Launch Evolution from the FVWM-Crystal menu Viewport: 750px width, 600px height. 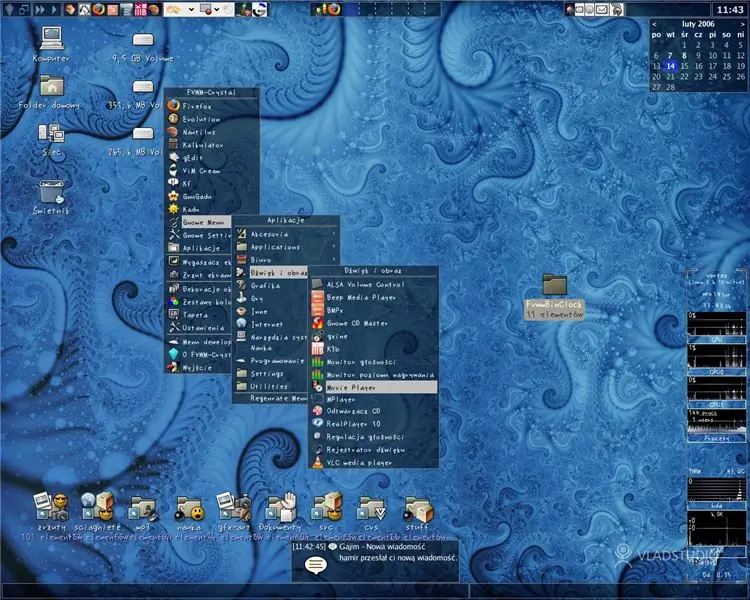[212, 119]
